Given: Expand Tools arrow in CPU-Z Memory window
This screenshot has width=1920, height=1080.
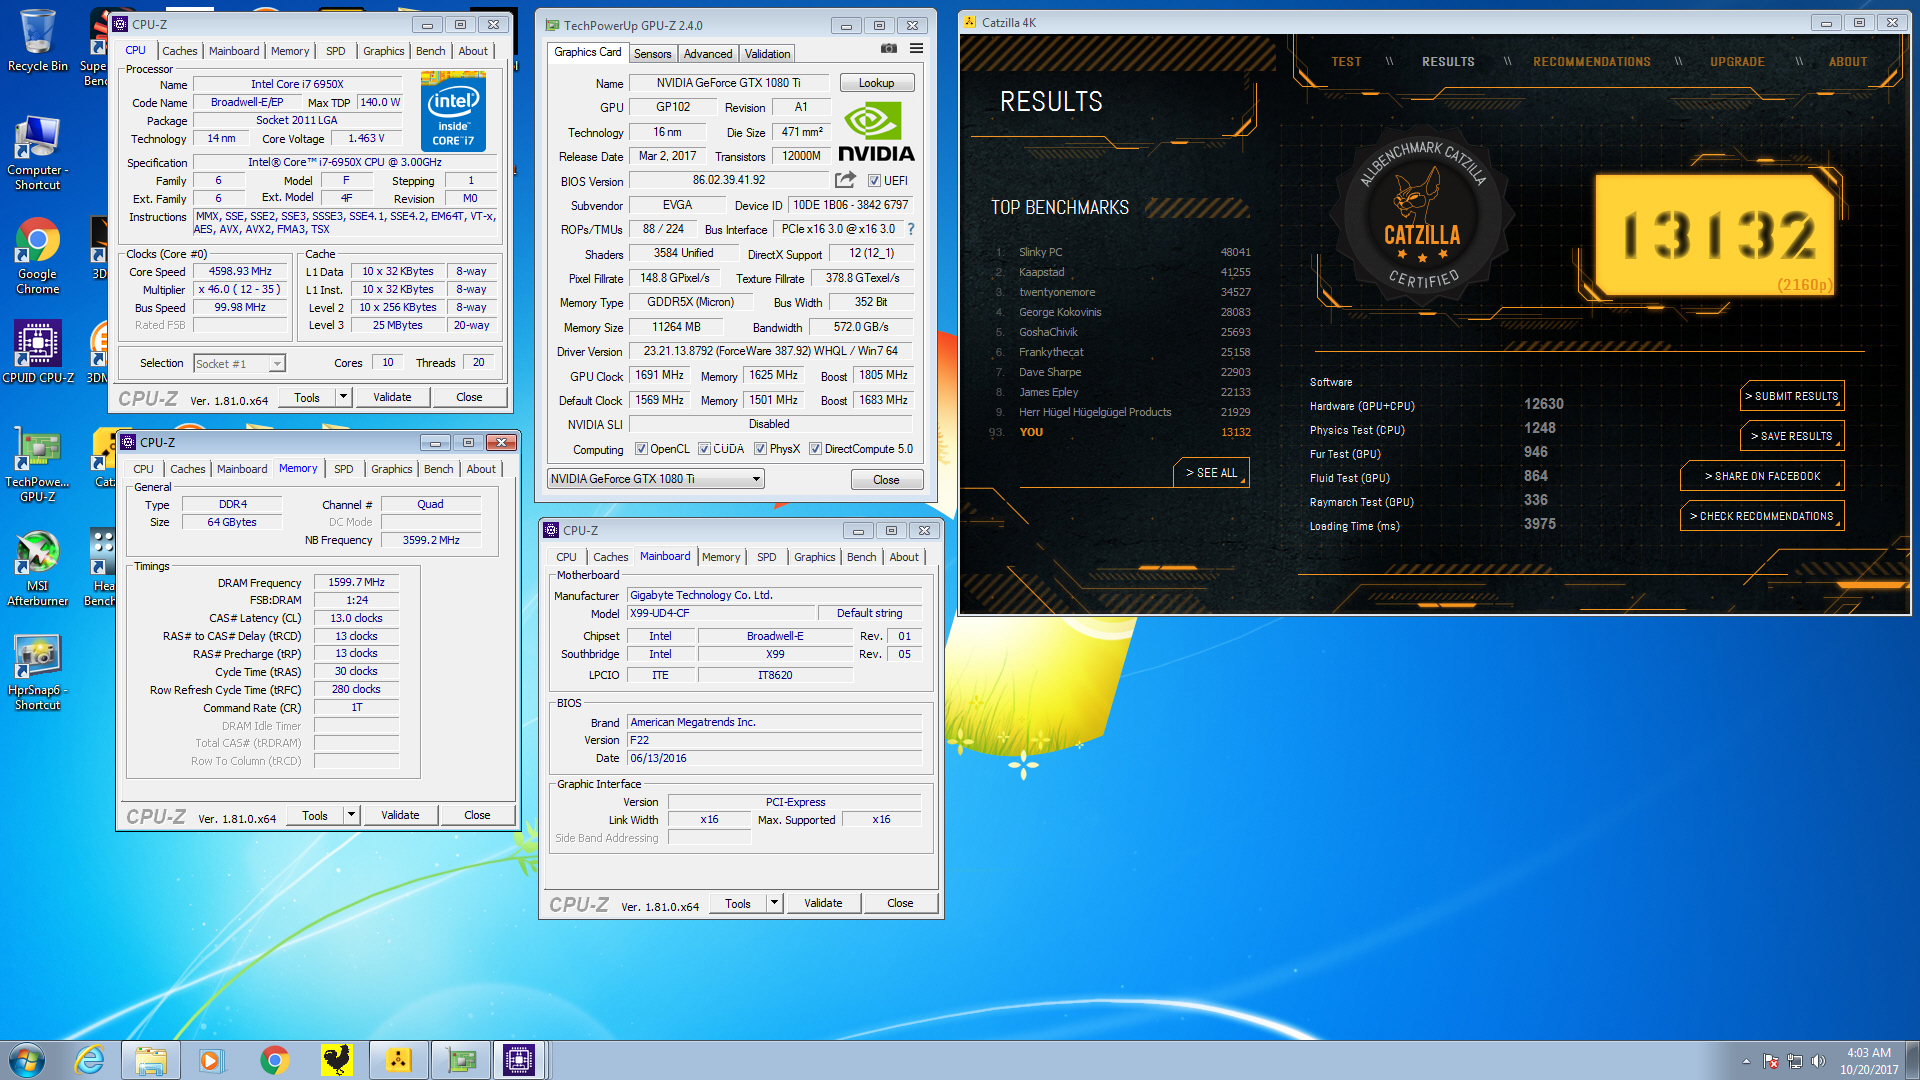Looking at the screenshot, I should (351, 815).
